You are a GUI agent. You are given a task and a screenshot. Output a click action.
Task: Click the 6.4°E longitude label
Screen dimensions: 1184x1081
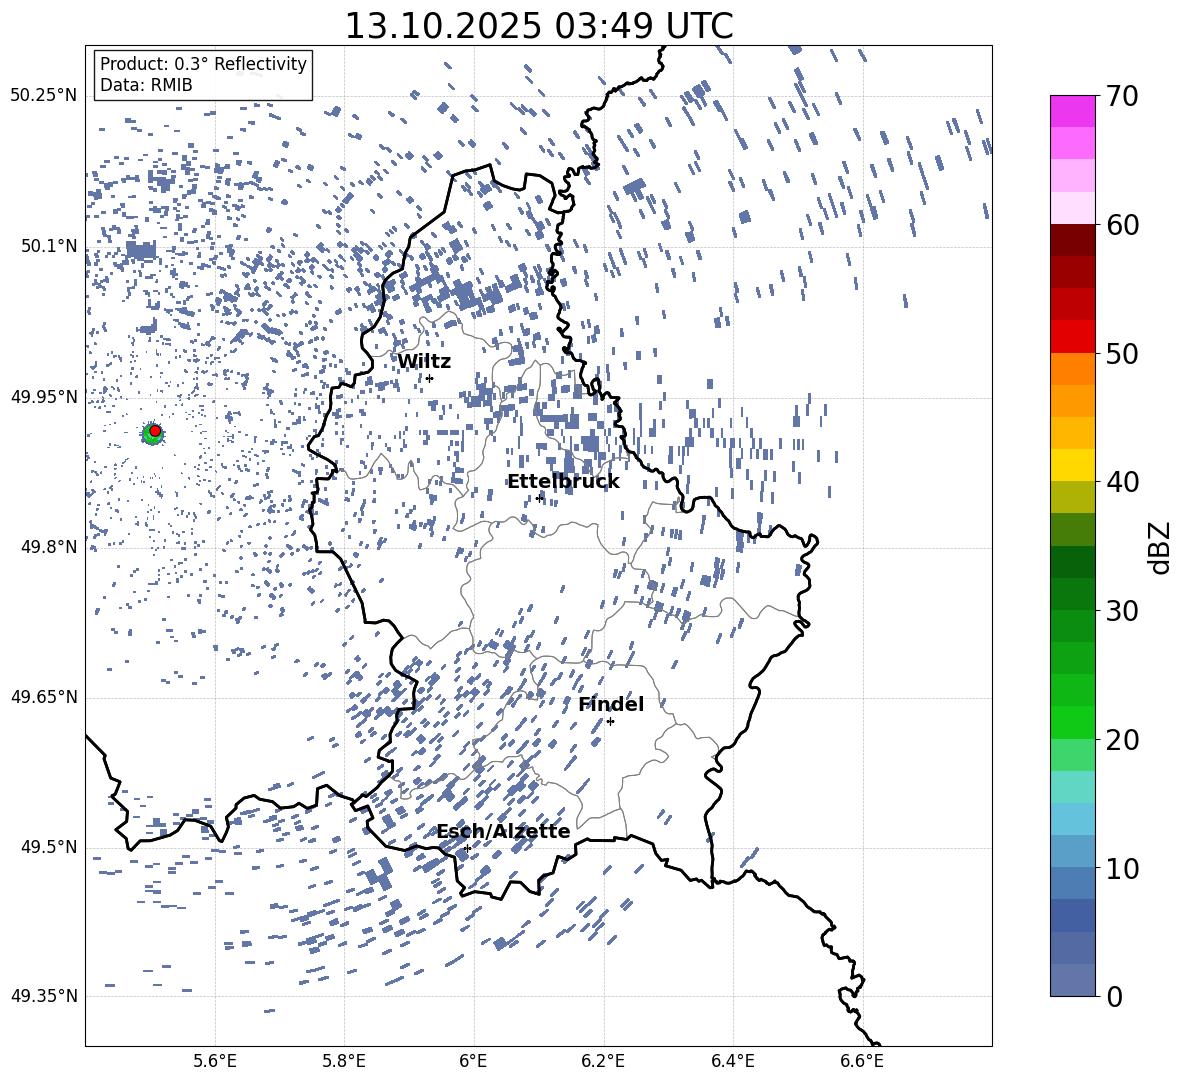point(733,1061)
